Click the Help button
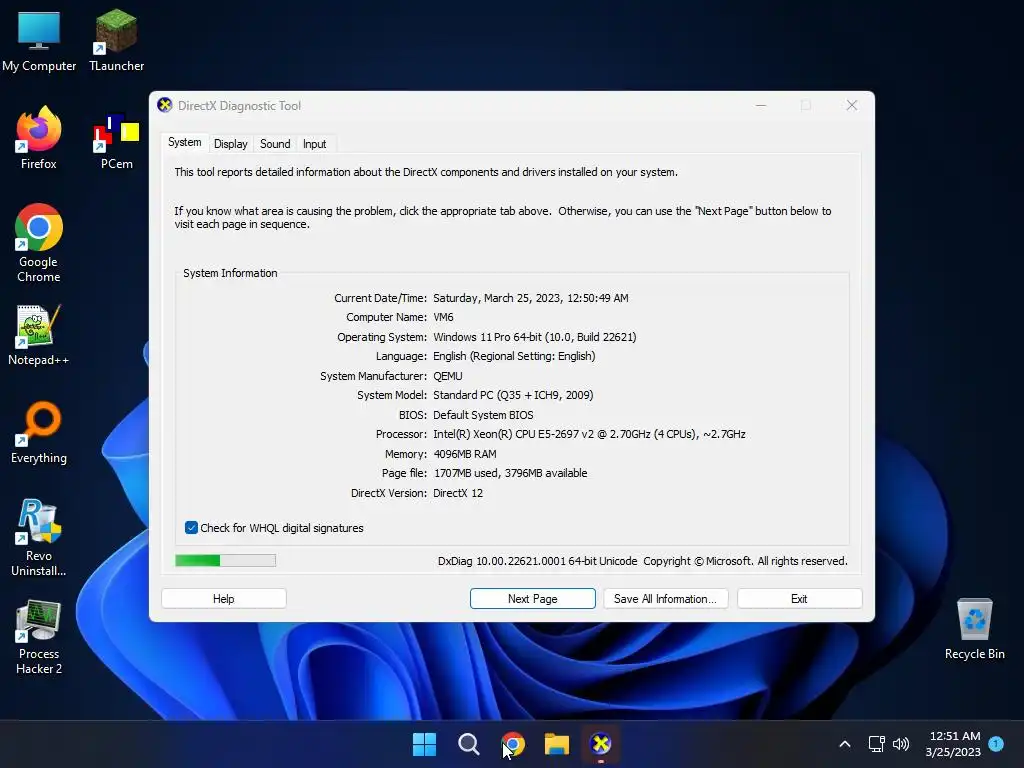 [x=223, y=599]
